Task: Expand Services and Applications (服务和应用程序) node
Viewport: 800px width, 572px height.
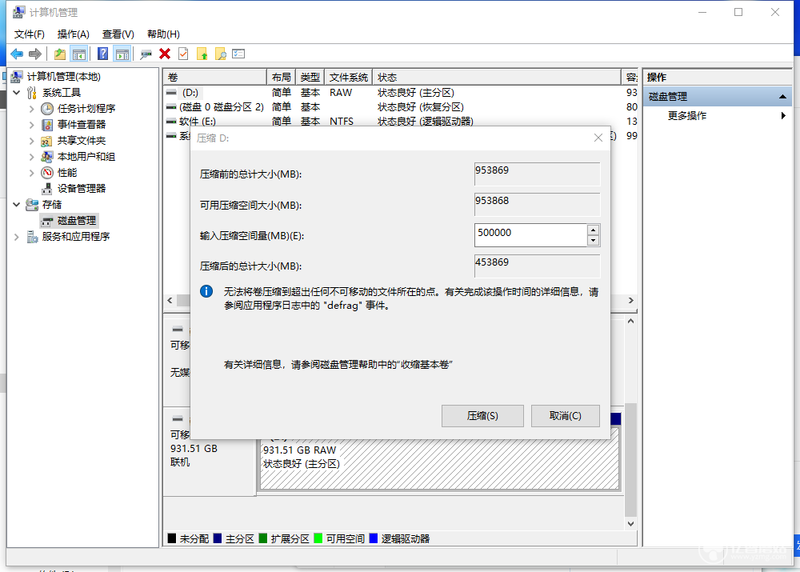Action: coord(16,237)
